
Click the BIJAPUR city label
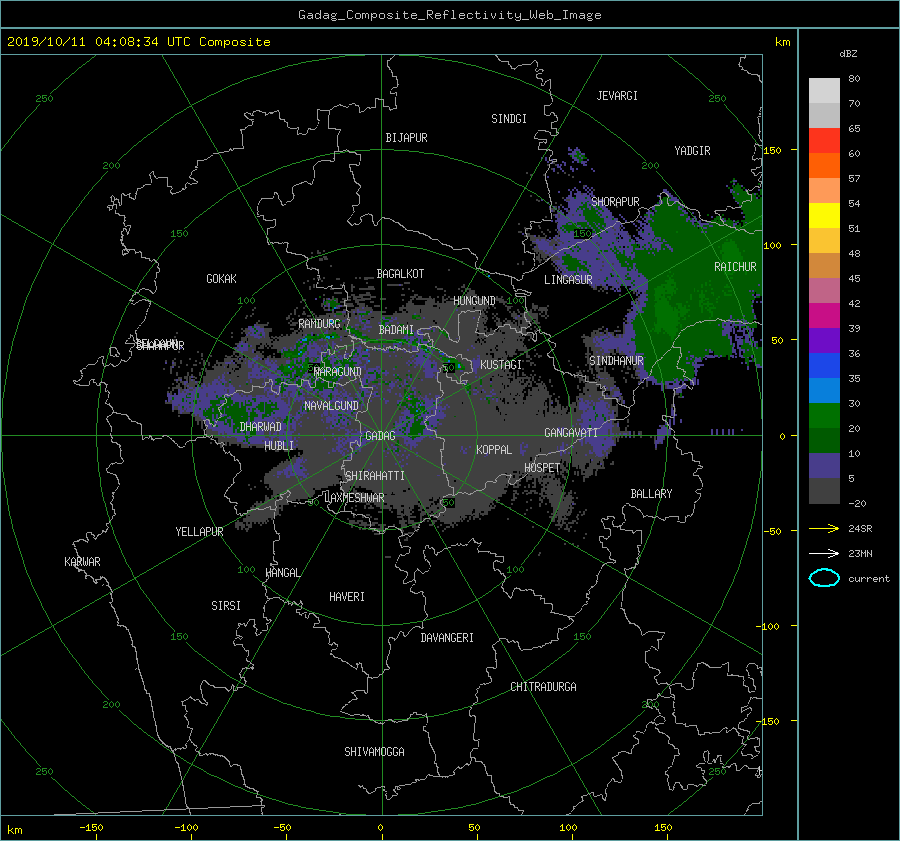[406, 138]
